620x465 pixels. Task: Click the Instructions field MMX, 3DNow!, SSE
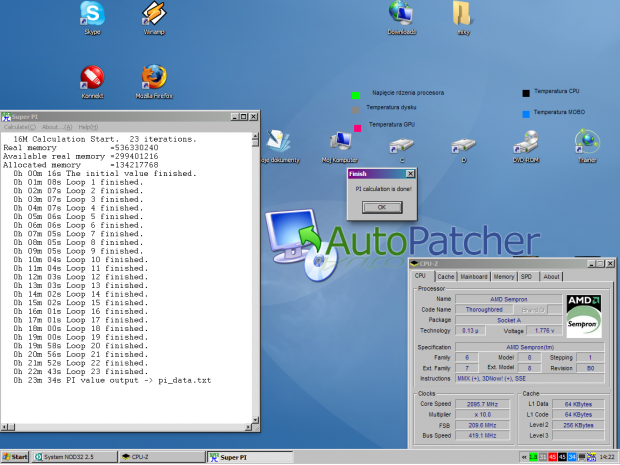(530, 378)
